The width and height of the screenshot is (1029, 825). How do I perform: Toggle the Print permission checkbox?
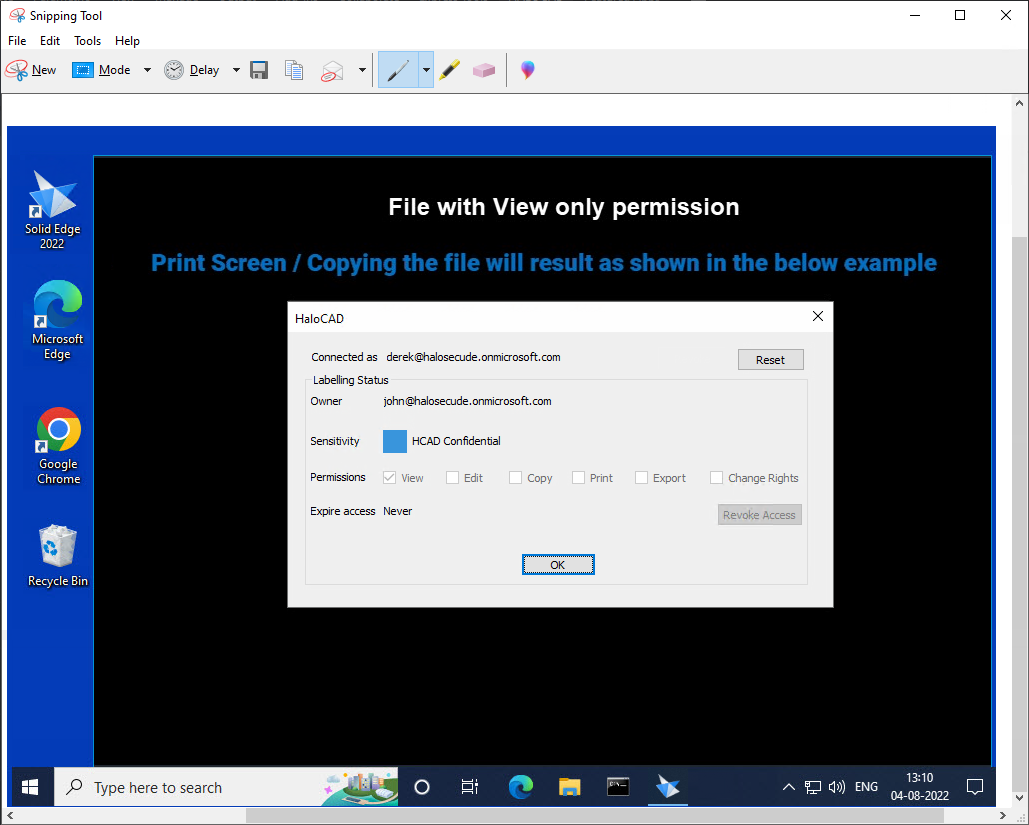579,478
